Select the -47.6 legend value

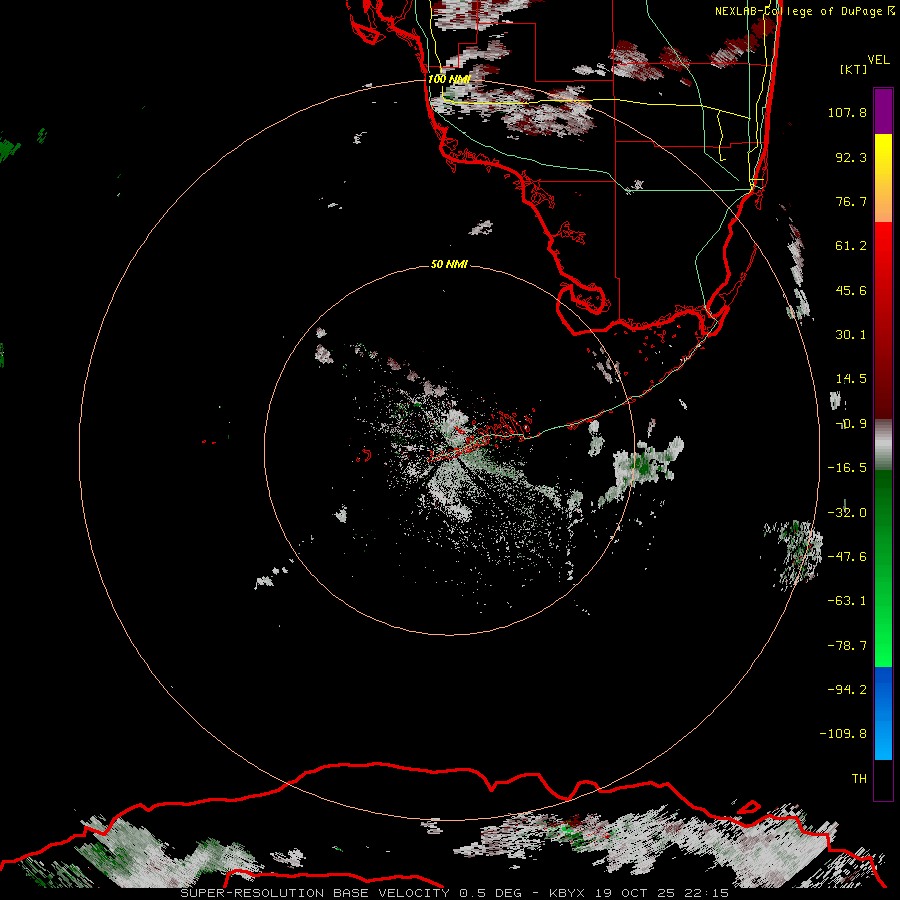(x=847, y=556)
